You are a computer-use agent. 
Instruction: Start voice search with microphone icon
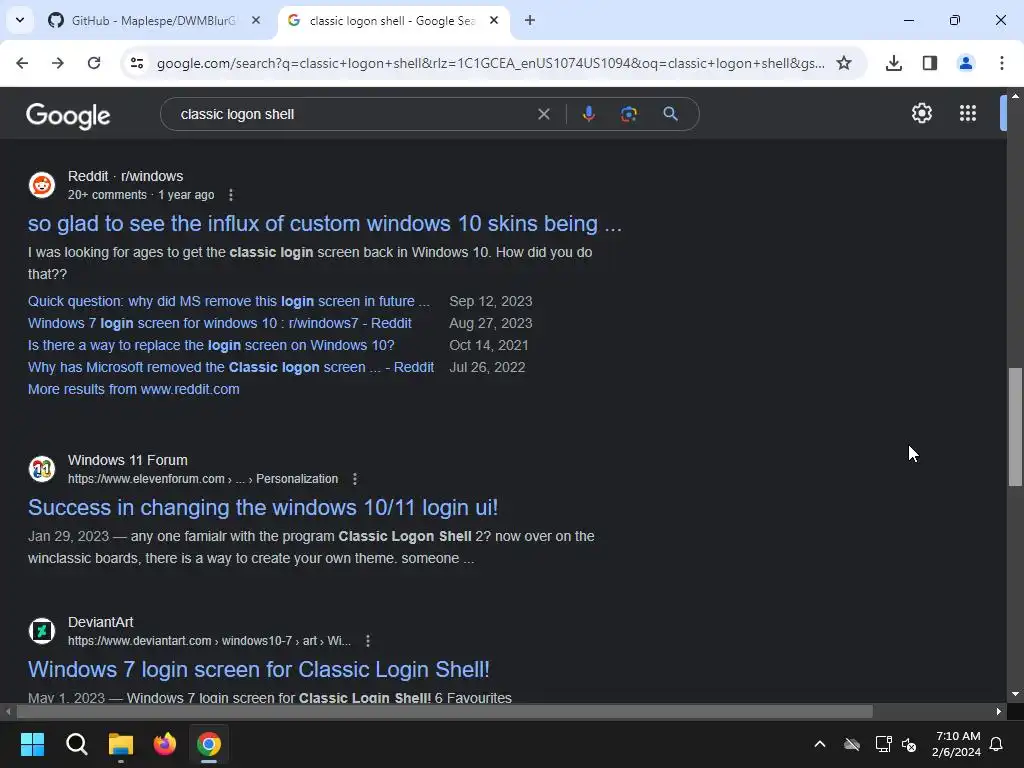[x=588, y=114]
